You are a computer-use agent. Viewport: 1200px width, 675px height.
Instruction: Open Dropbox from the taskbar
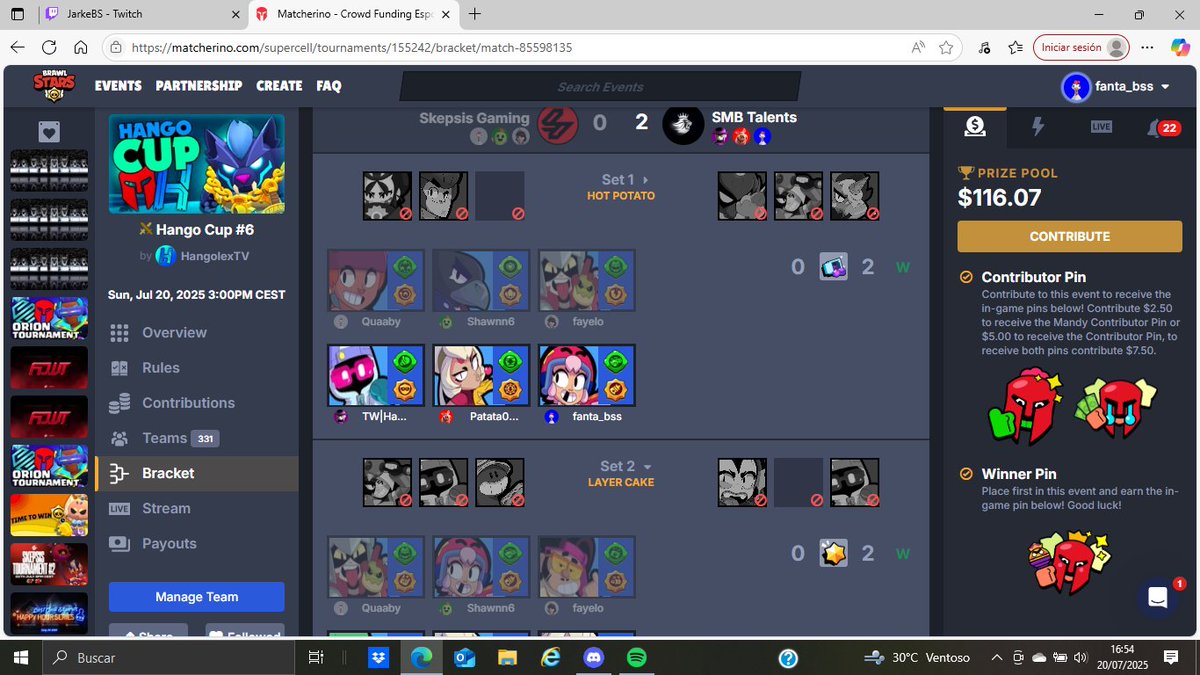click(378, 657)
